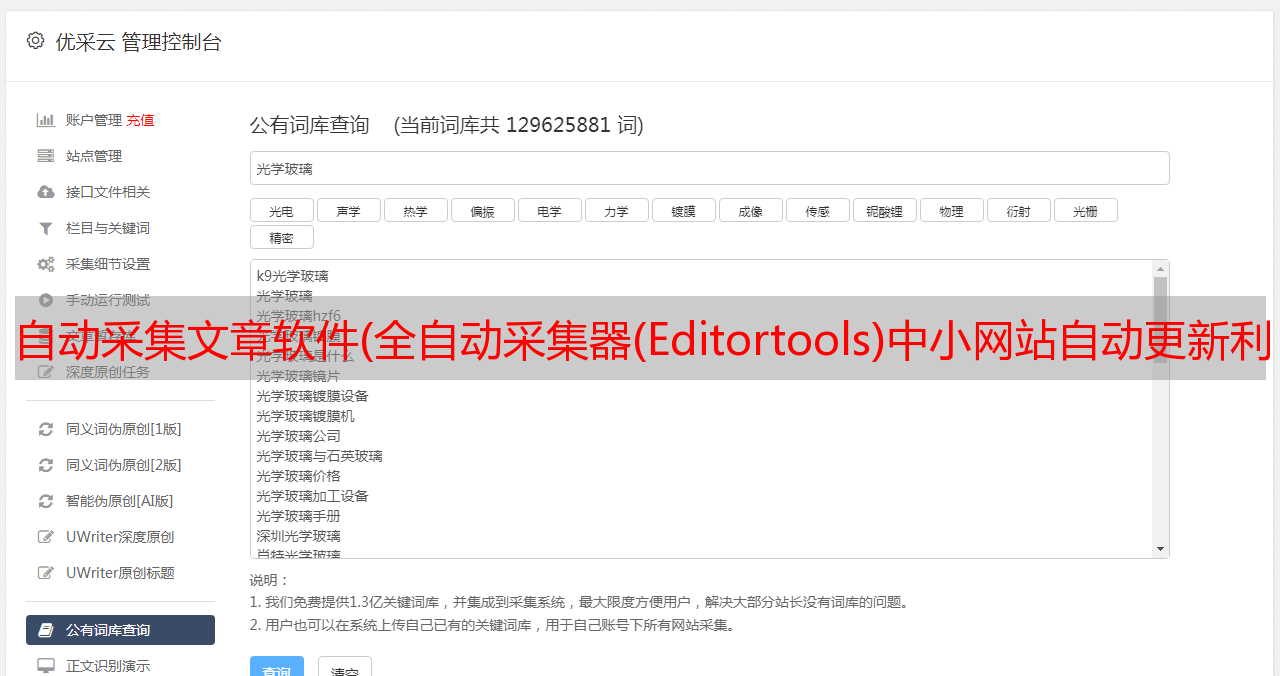The height and width of the screenshot is (676, 1280).
Task: Select 光学玻璃镀膜设备 in the results list
Action: point(312,396)
